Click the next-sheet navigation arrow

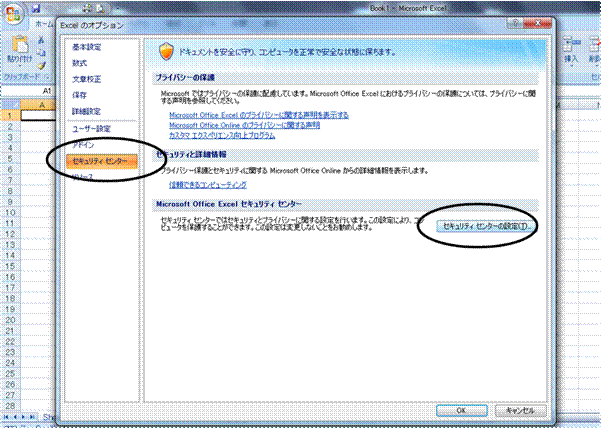point(24,417)
